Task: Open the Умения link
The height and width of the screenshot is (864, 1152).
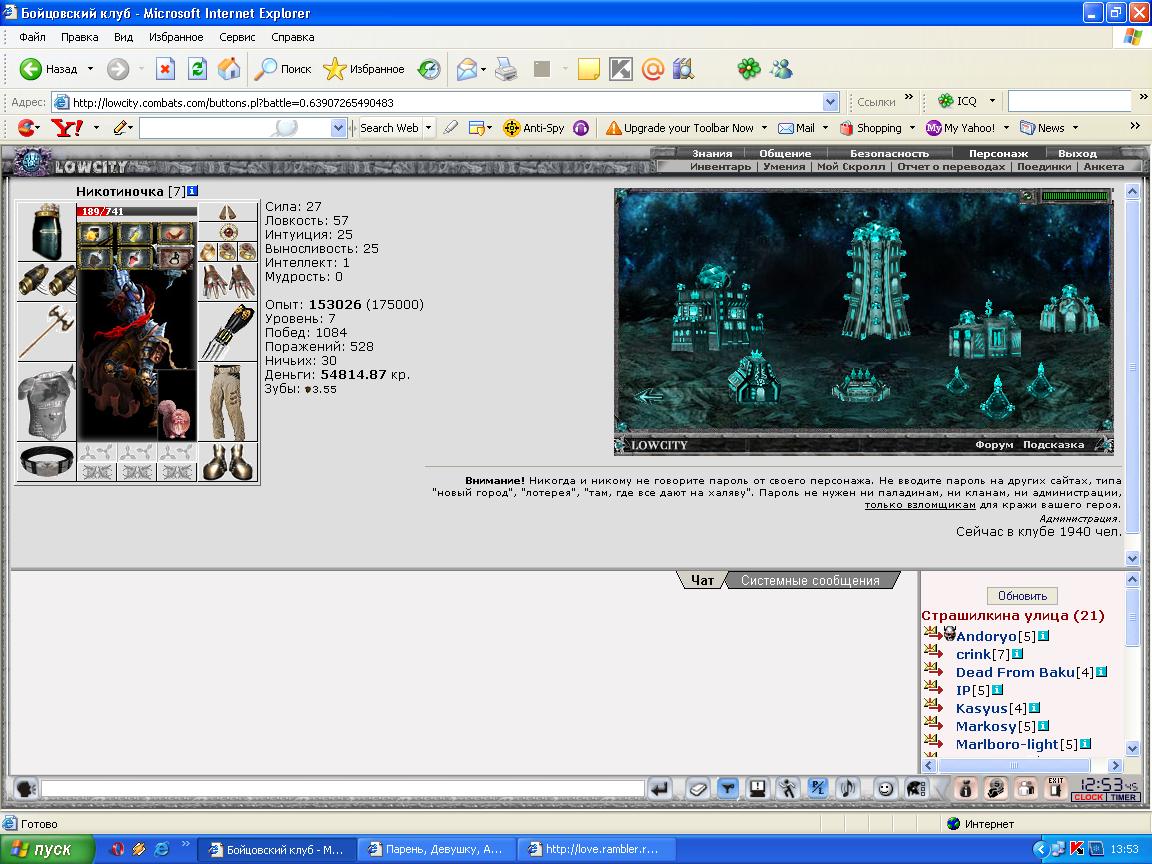Action: (x=784, y=167)
